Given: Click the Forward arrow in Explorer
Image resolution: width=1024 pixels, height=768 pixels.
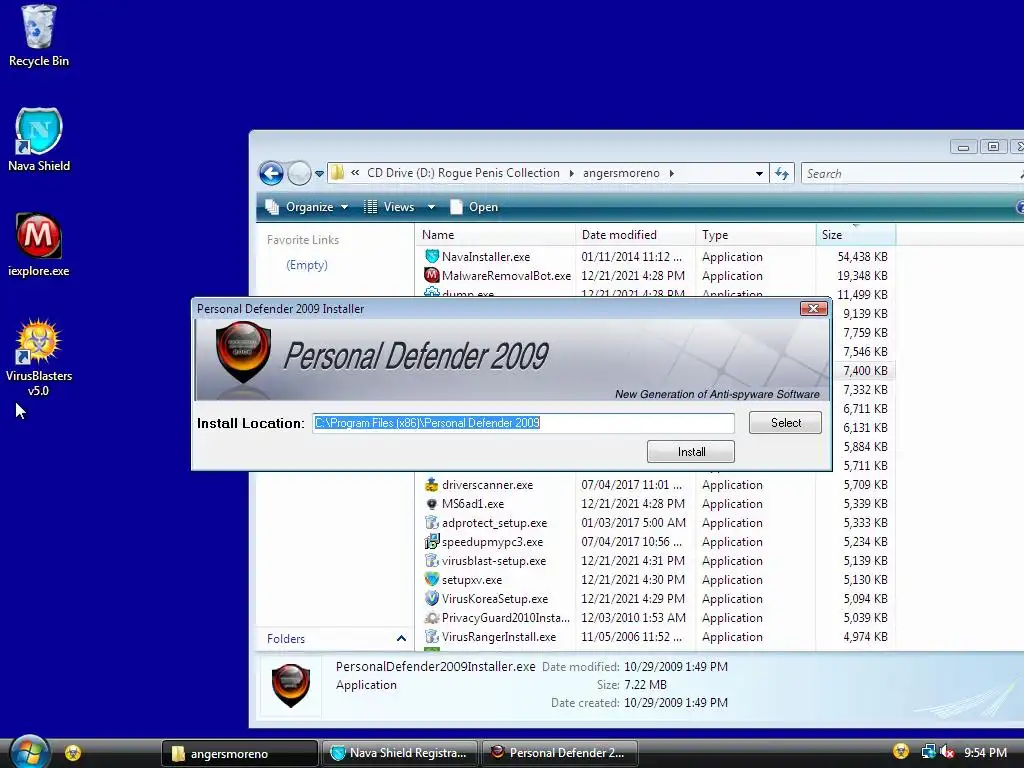Looking at the screenshot, I should click(x=299, y=174).
